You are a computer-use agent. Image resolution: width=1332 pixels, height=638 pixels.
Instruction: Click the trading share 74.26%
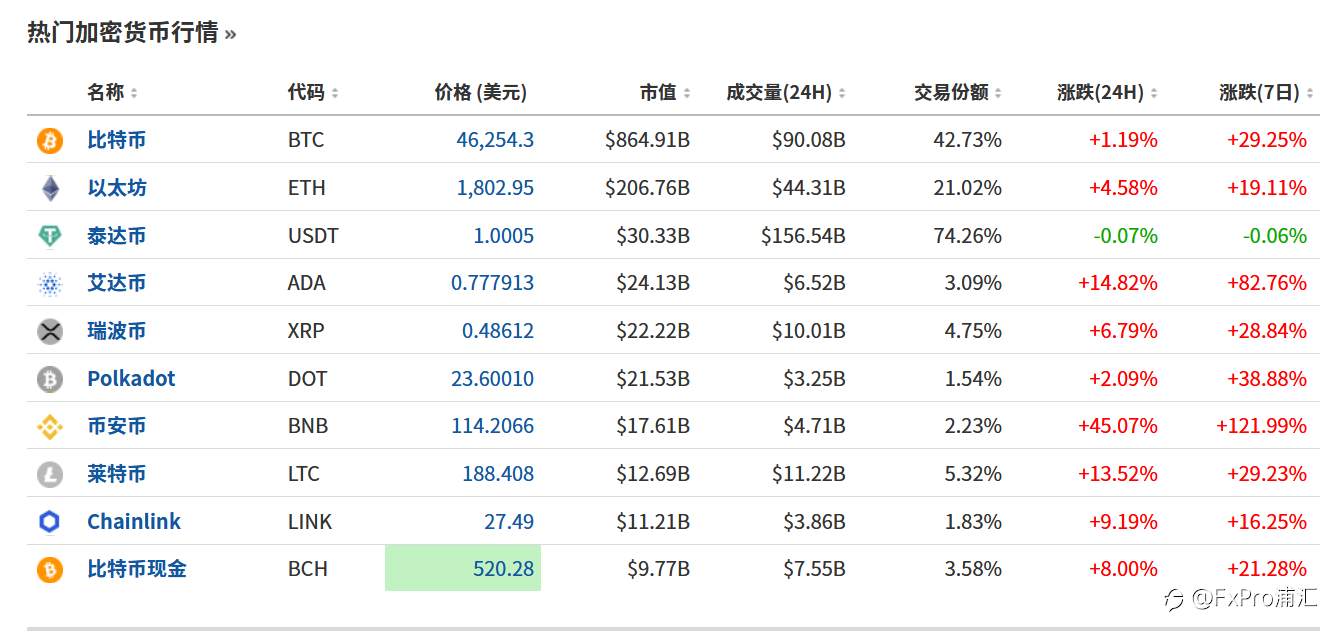pos(967,236)
